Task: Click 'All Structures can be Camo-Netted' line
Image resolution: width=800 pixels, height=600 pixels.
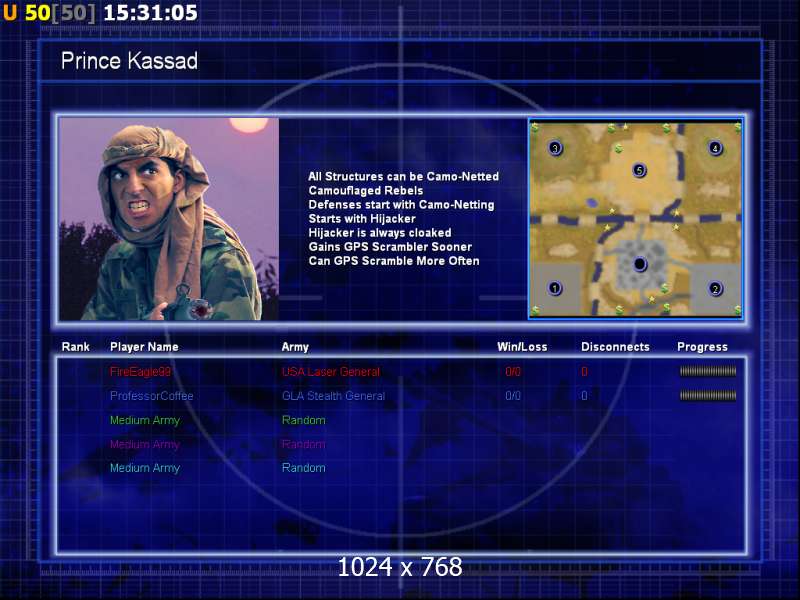Action: click(x=404, y=177)
